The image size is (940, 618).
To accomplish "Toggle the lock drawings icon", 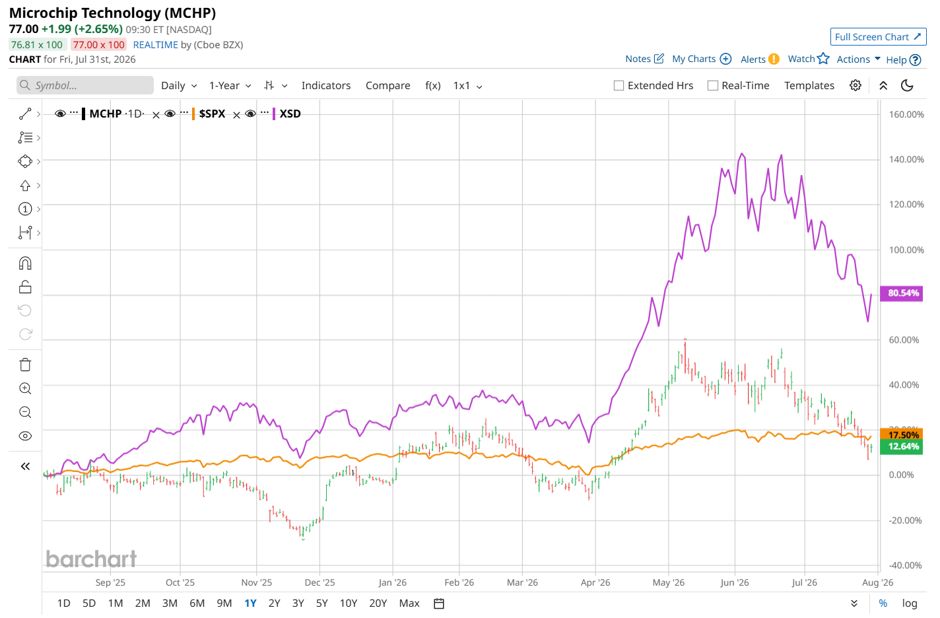I will [25, 287].
